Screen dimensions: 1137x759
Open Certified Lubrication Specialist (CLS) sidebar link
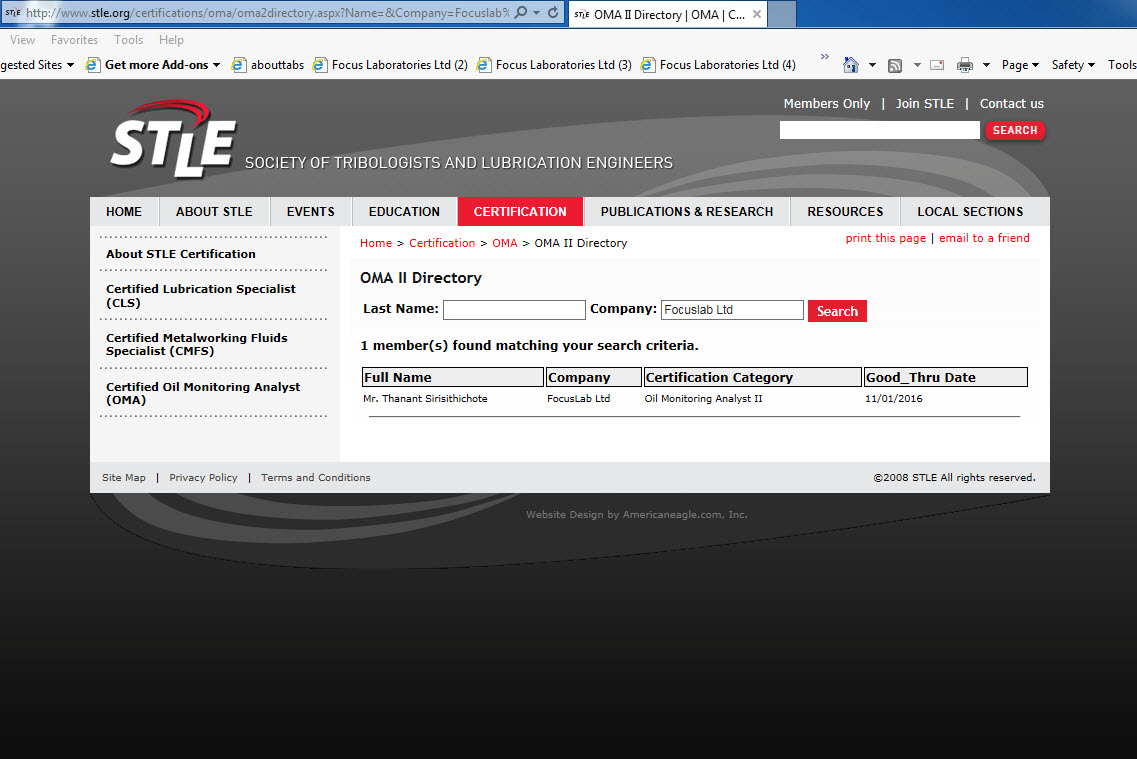[x=201, y=296]
